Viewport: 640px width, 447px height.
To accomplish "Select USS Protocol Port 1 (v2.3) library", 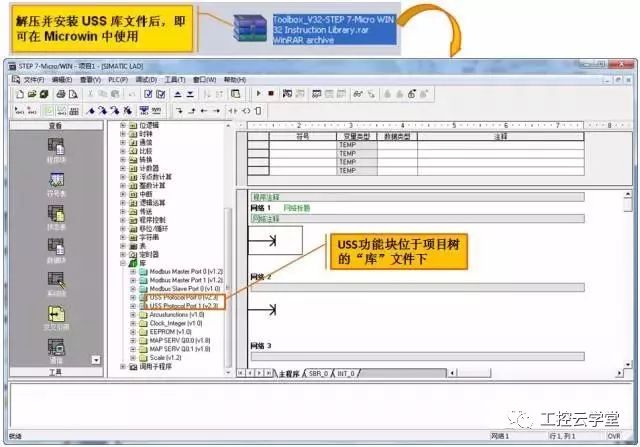I will [184, 306].
